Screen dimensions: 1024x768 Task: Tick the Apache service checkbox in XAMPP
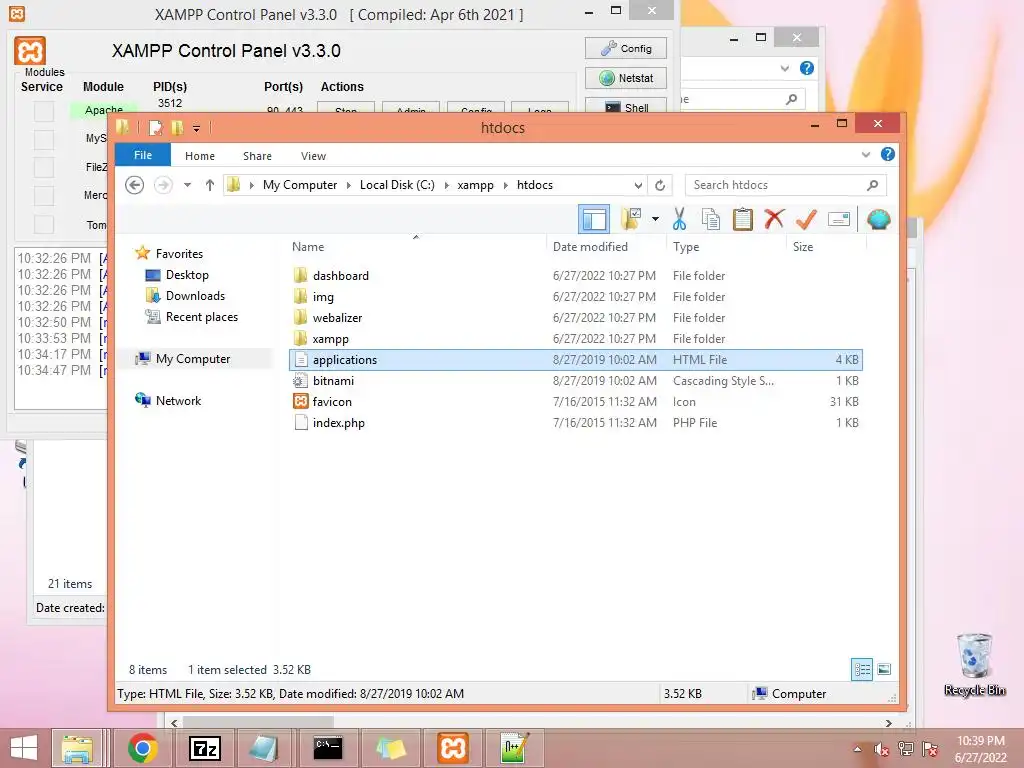tap(44, 111)
